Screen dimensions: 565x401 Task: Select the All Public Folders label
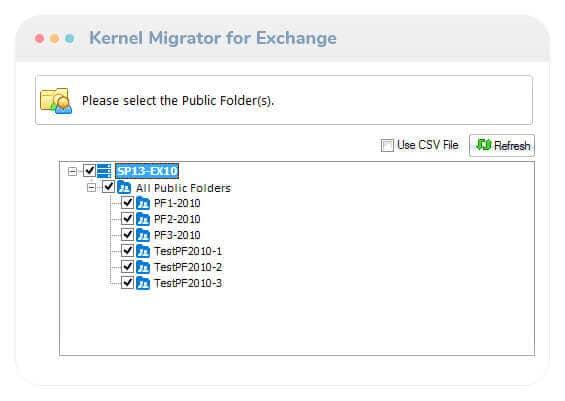[x=183, y=188]
